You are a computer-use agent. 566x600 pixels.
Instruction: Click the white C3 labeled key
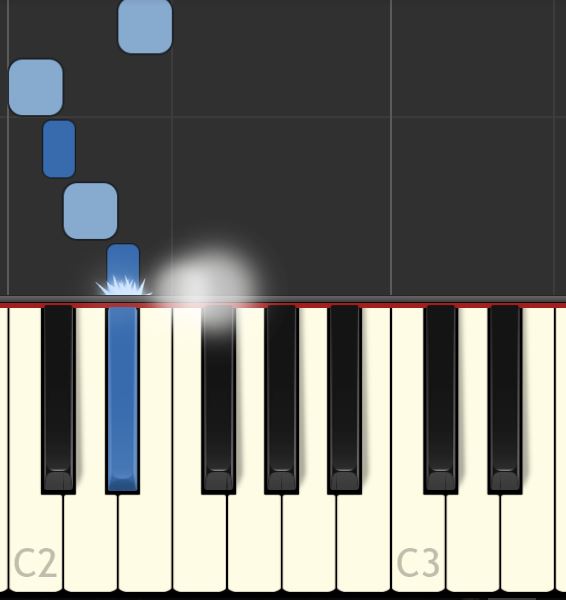418,543
